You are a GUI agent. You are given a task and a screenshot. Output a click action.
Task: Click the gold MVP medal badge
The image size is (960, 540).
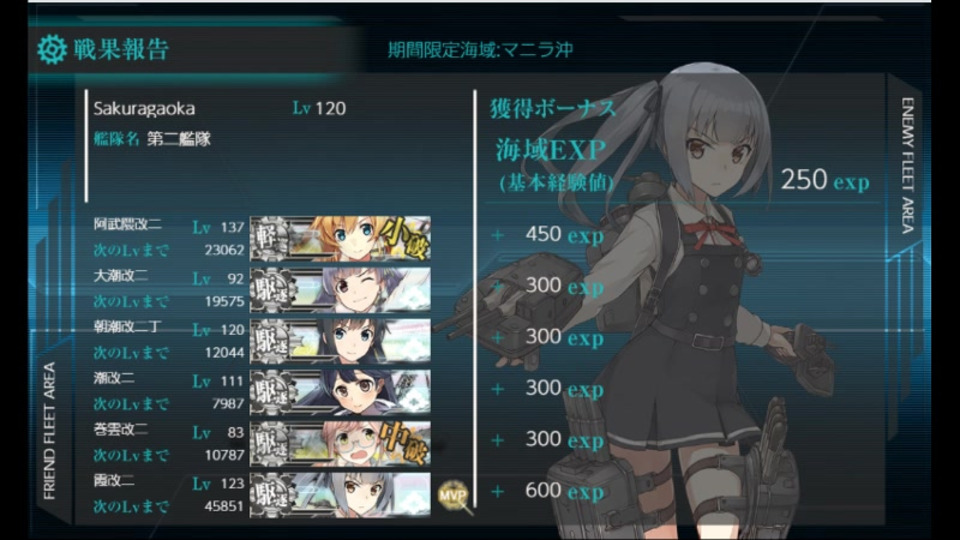pos(454,496)
